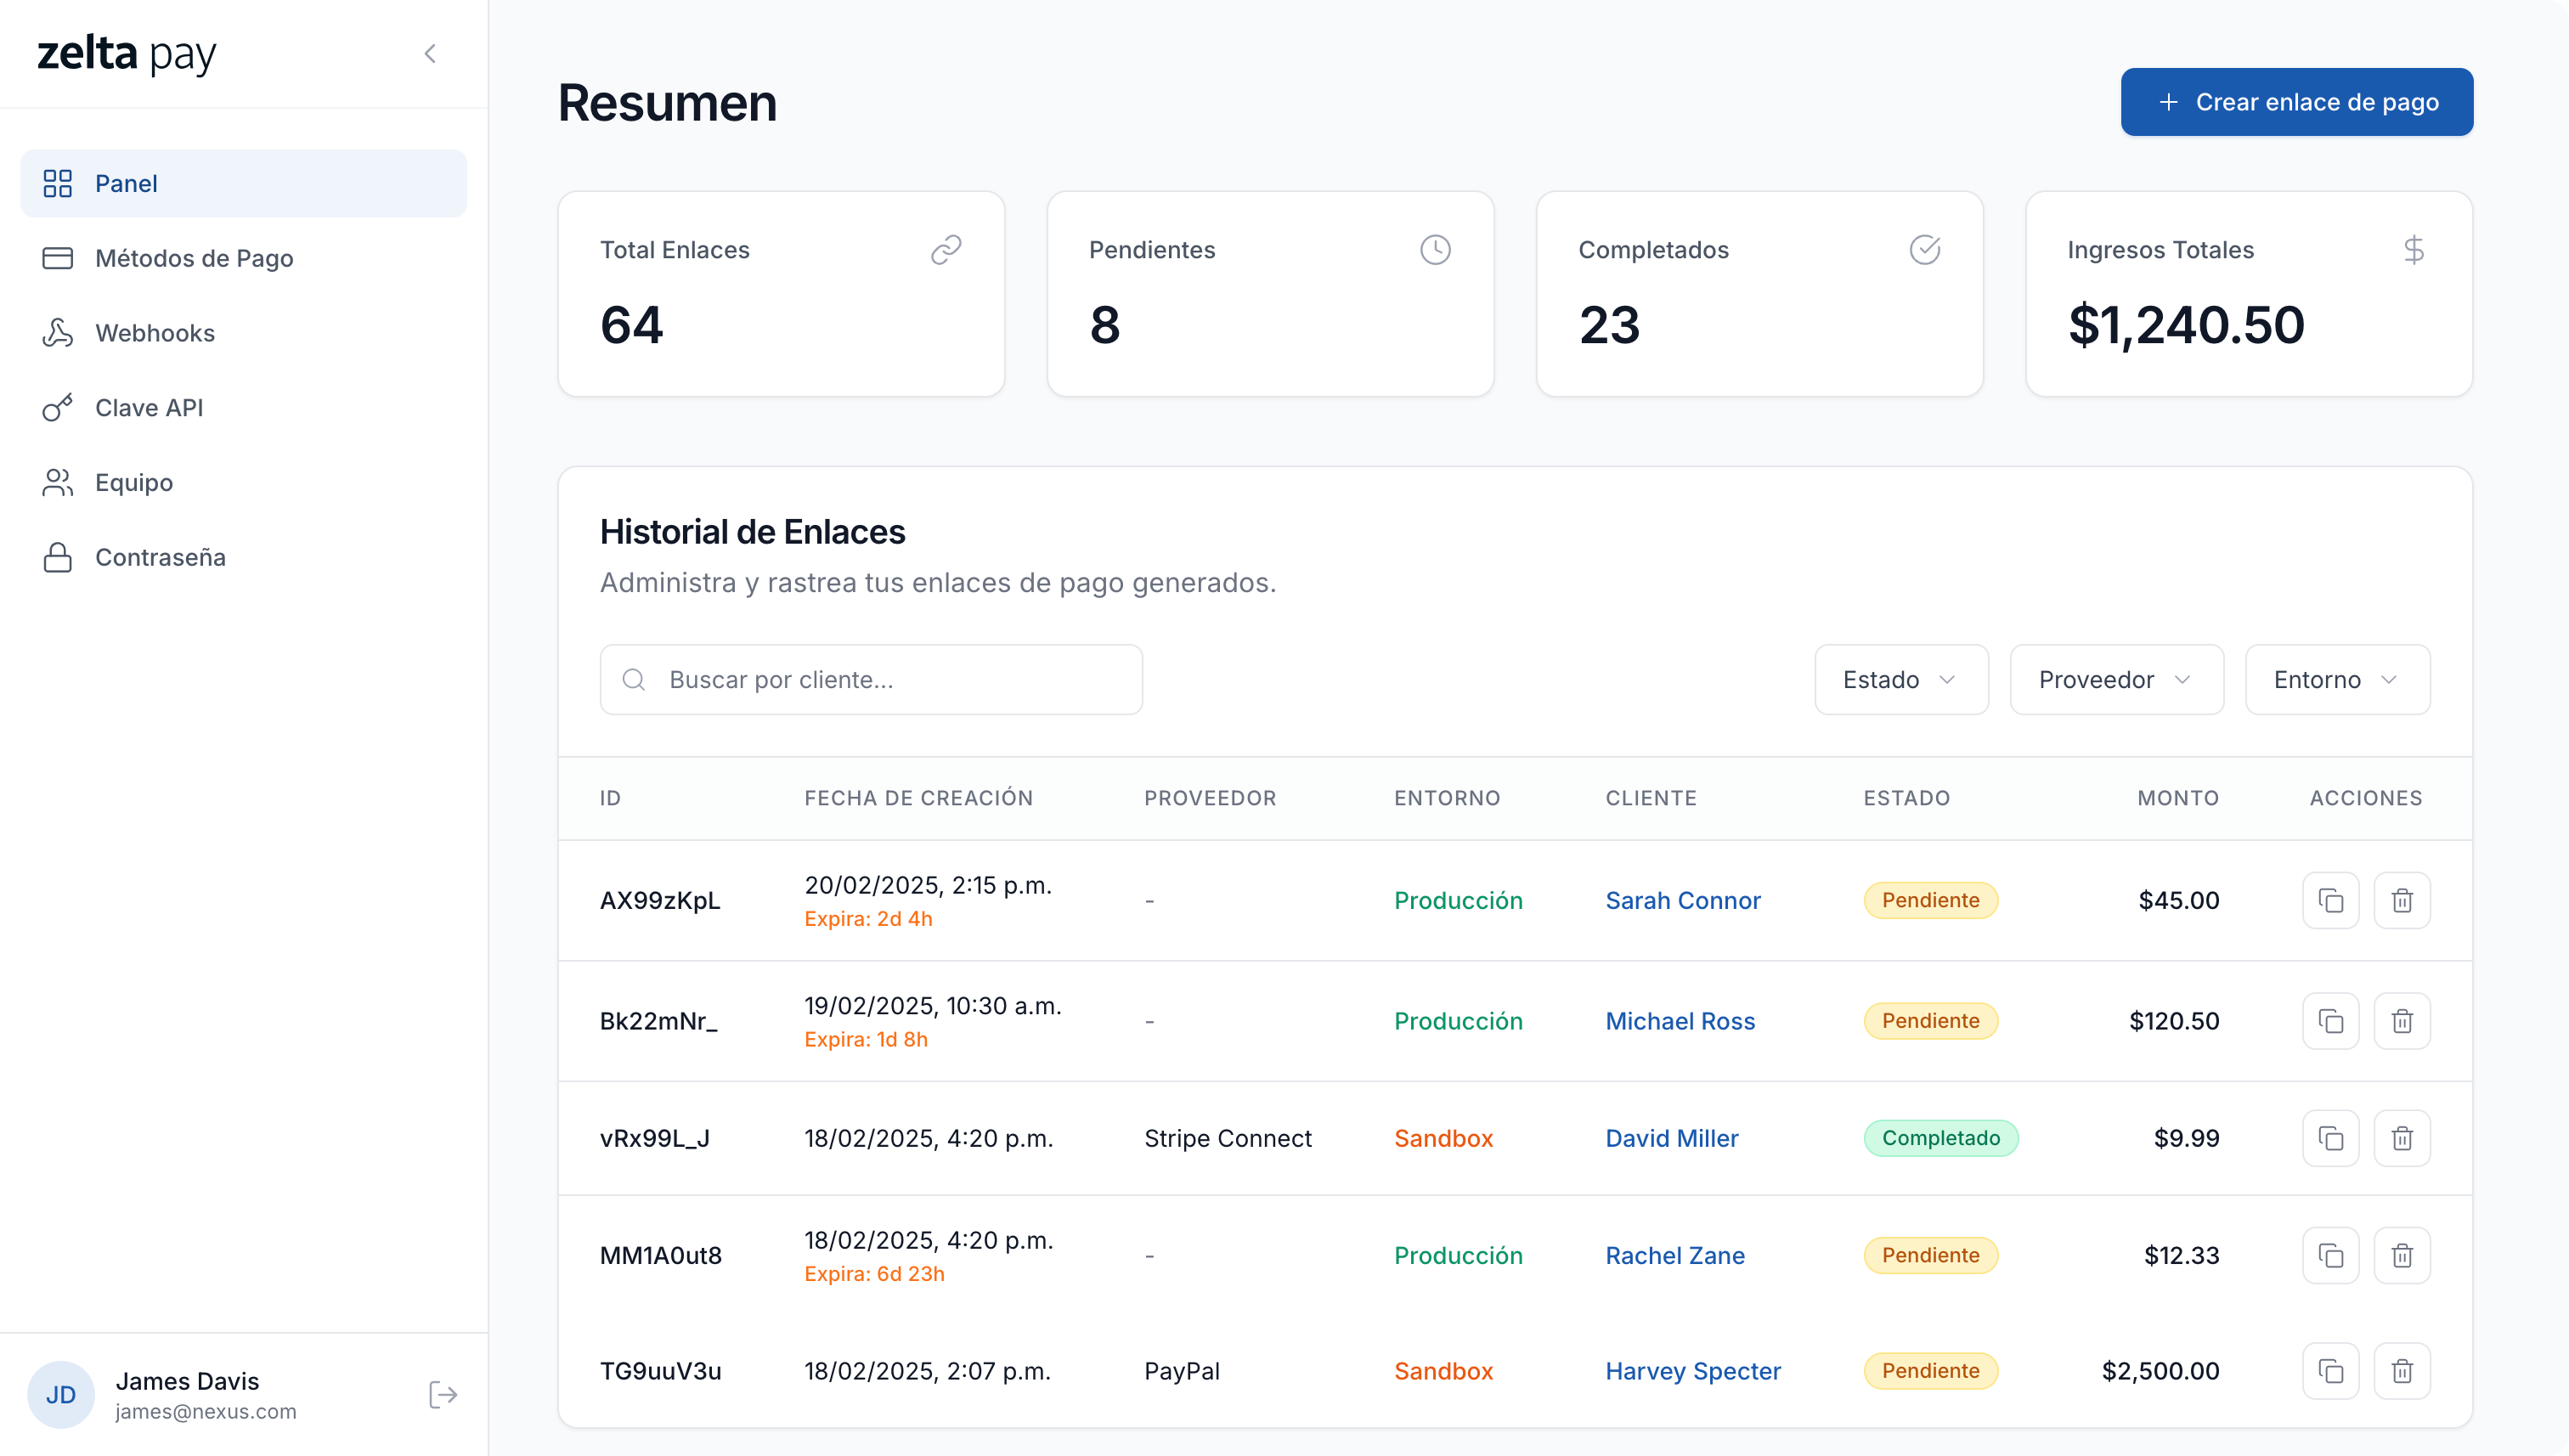
Task: Open the Contraseña settings
Action: coord(160,557)
